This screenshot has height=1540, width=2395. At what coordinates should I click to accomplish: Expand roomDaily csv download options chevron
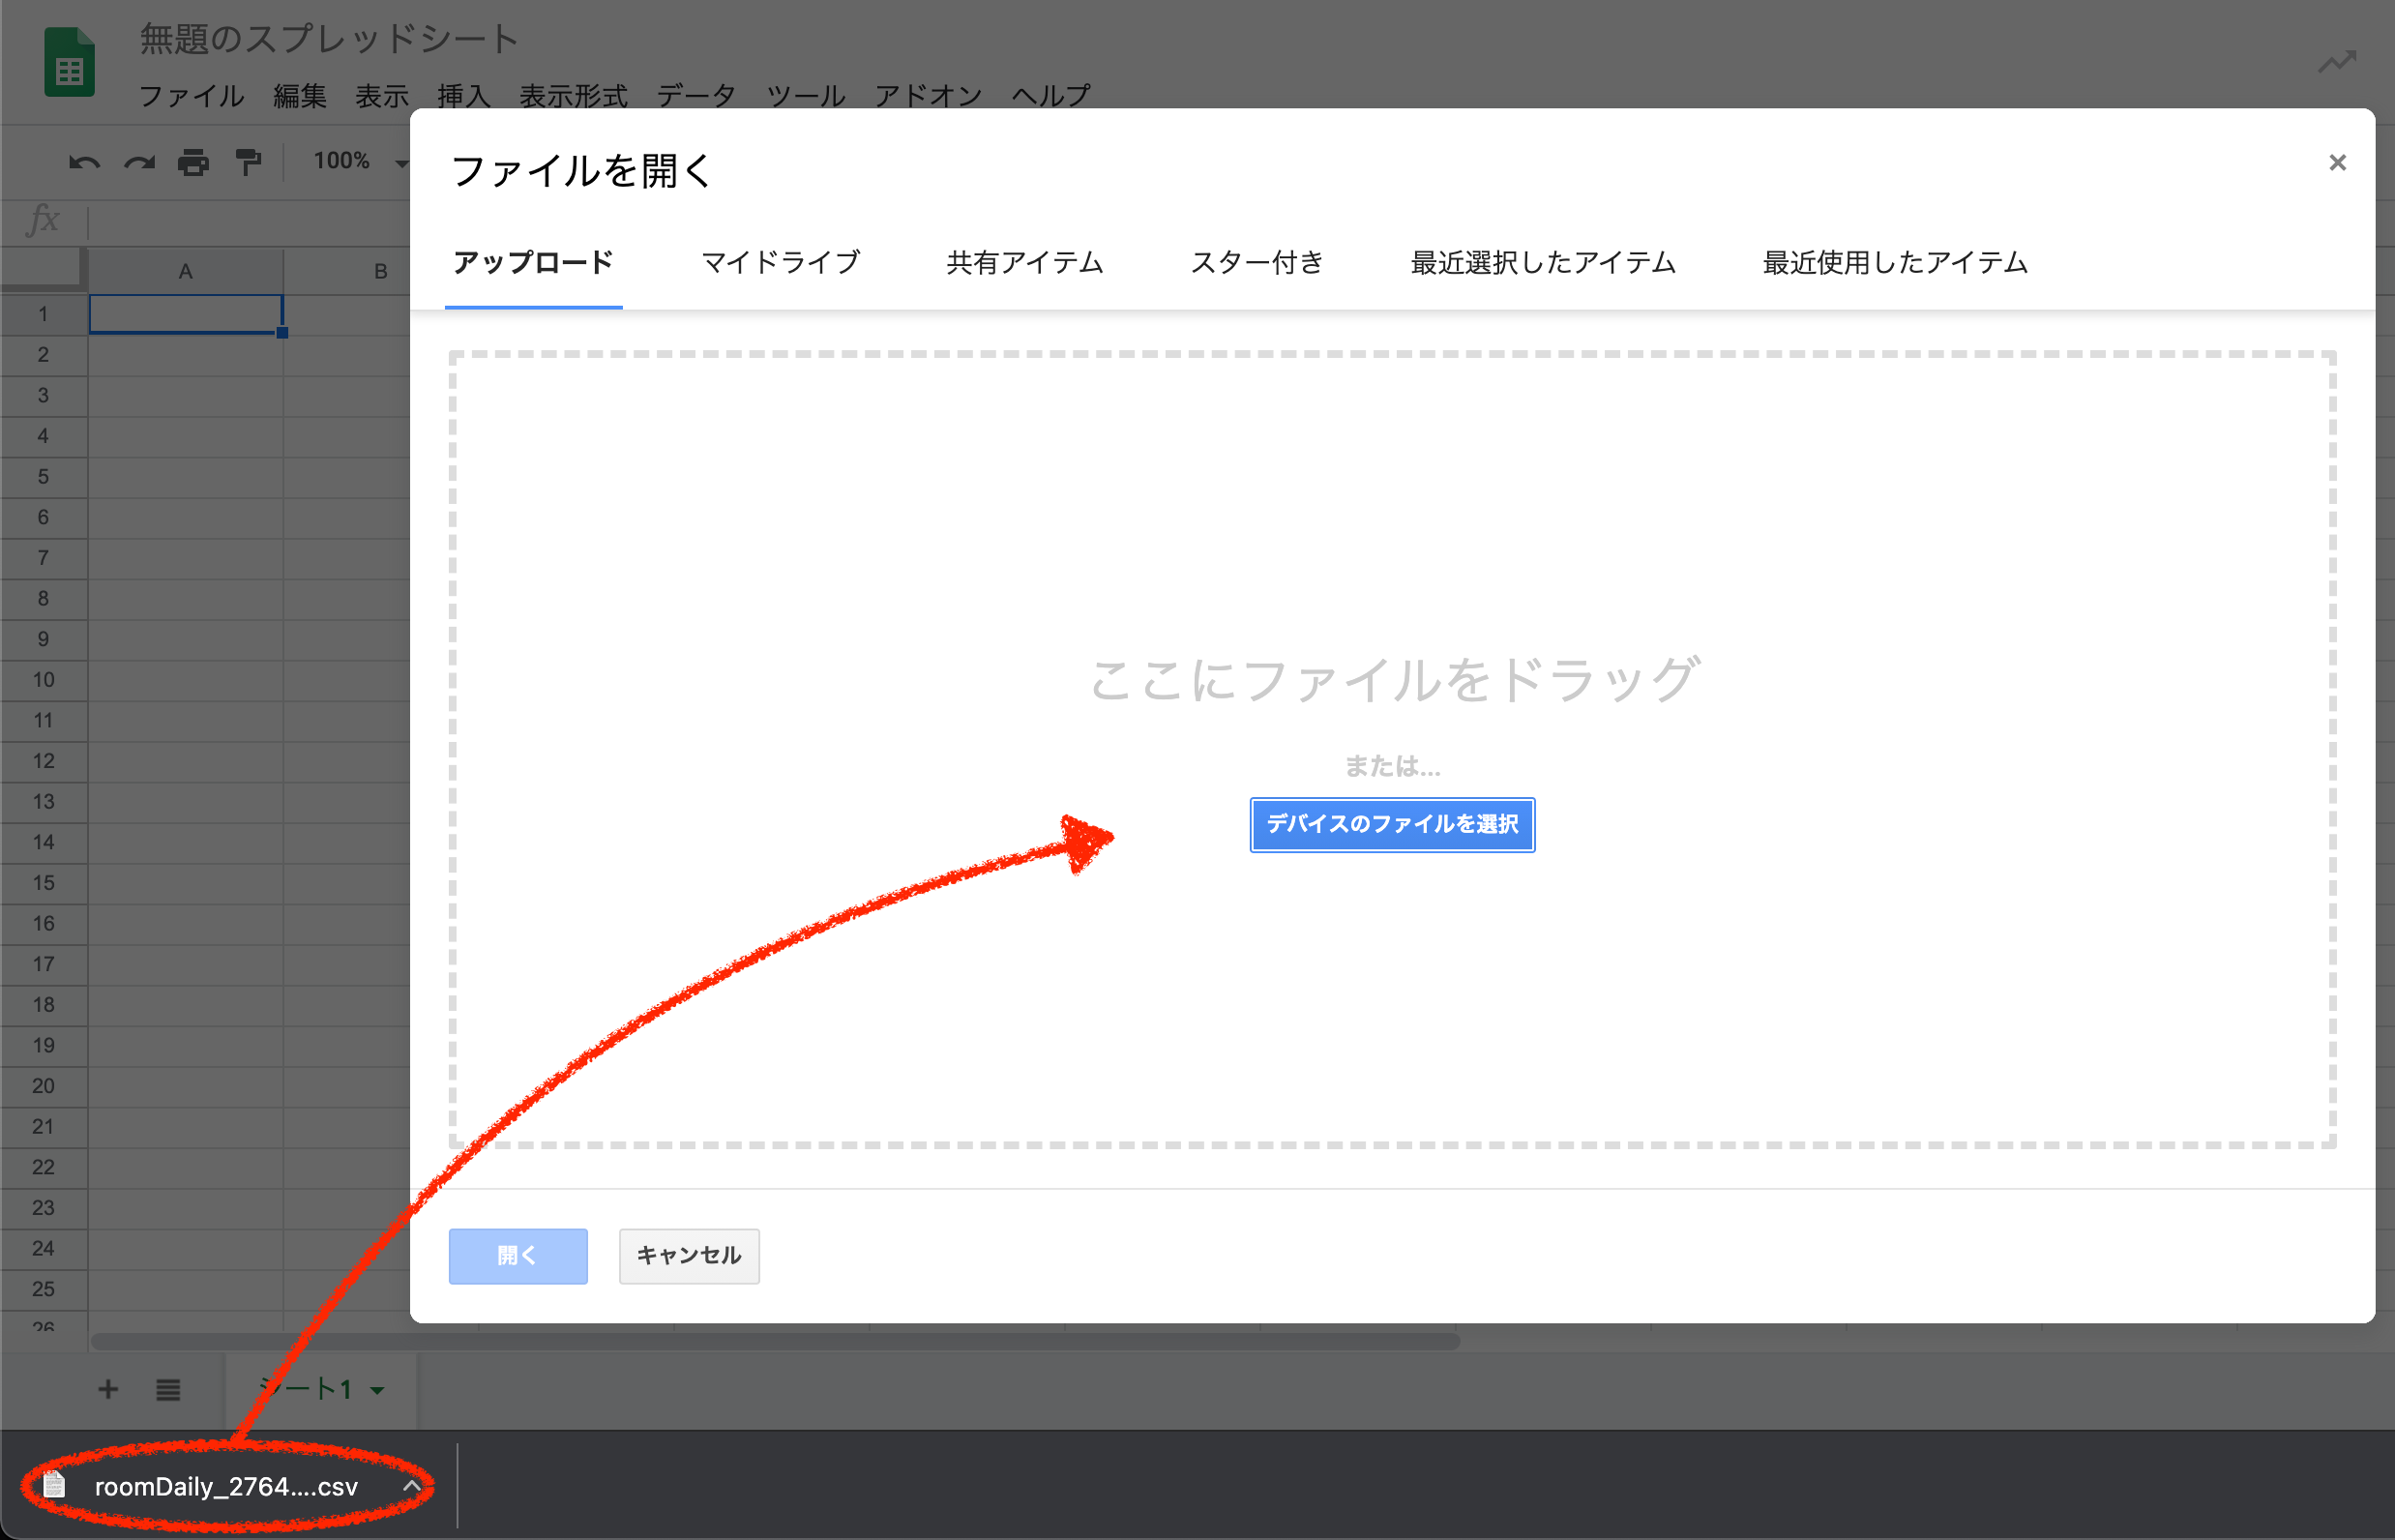point(411,1486)
